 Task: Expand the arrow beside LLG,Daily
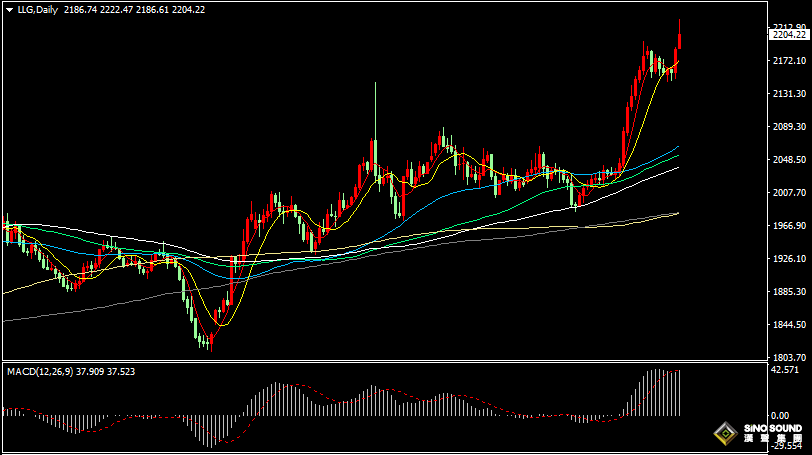(9, 9)
